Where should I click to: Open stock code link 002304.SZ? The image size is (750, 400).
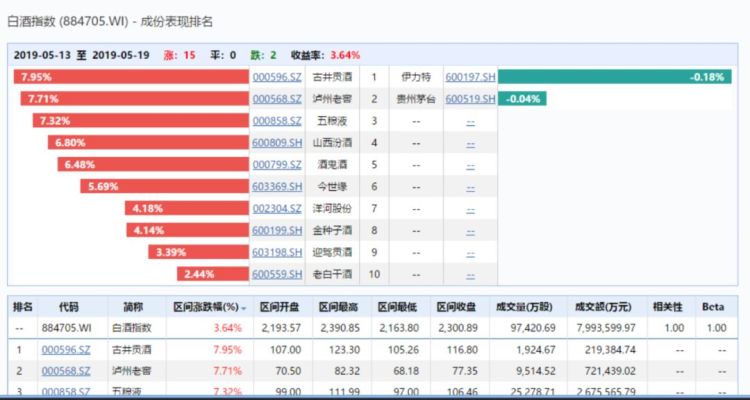[x=277, y=209]
